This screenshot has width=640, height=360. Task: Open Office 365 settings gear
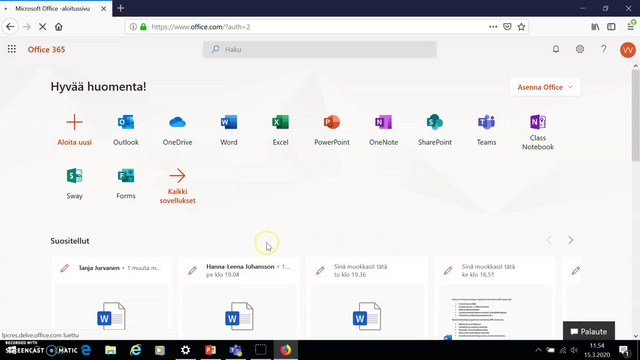580,49
